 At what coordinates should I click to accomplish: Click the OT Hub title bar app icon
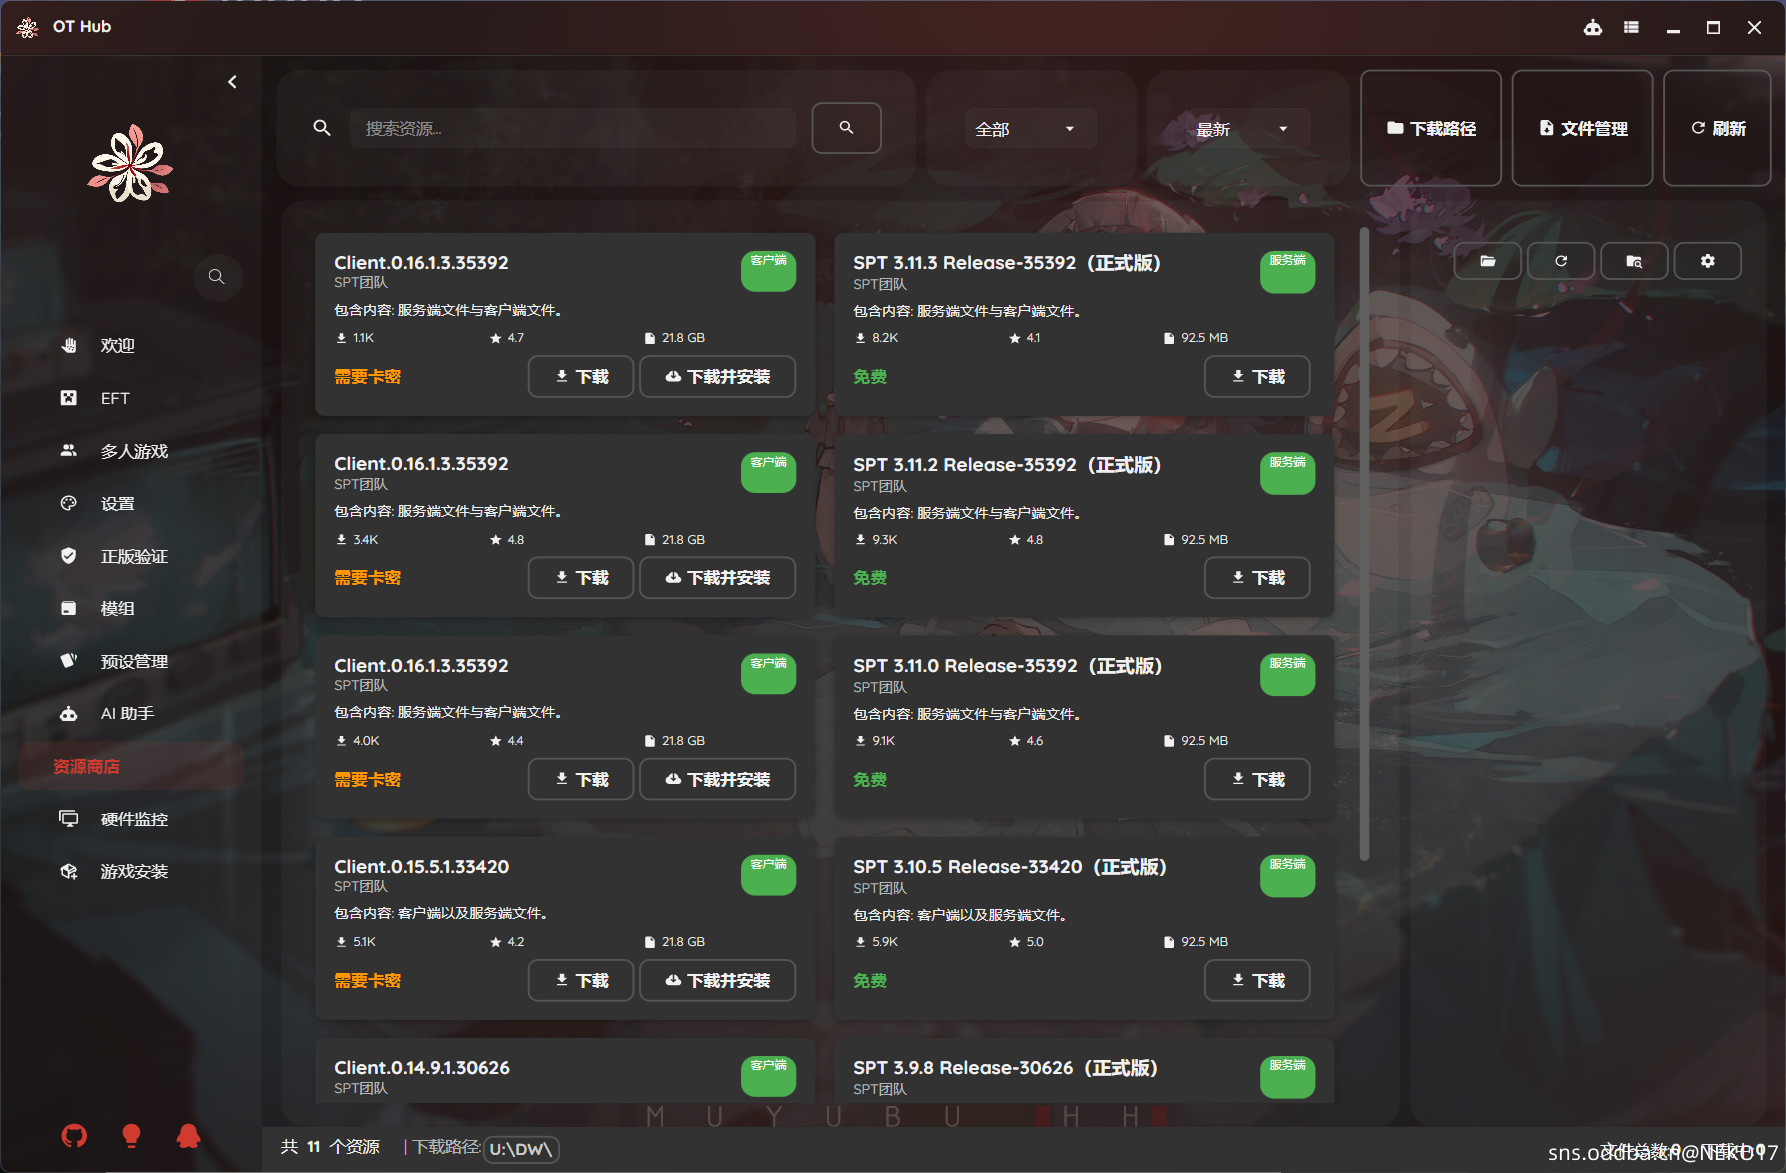[28, 27]
